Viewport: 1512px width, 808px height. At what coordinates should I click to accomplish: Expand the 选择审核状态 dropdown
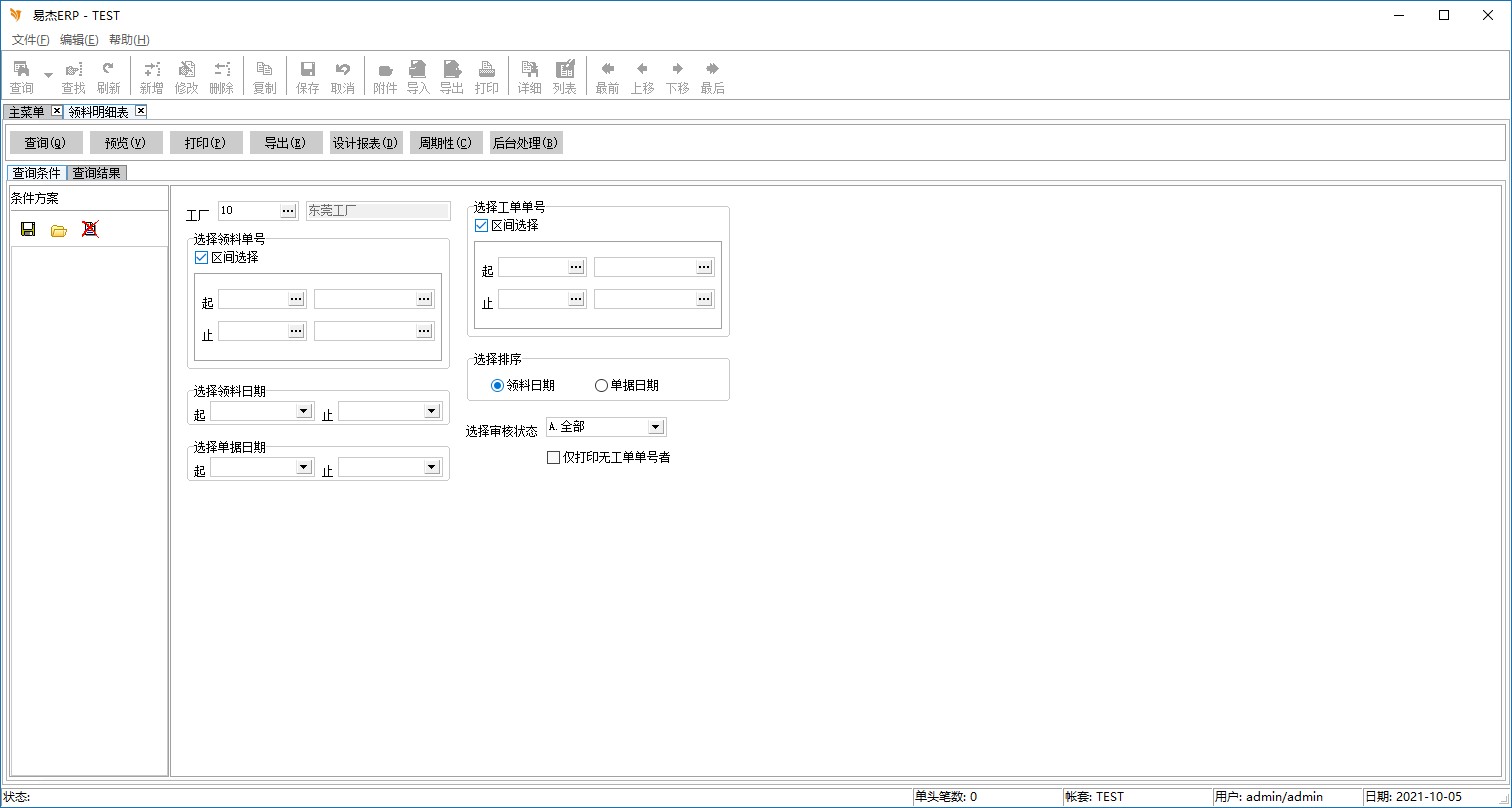pyautogui.click(x=655, y=427)
